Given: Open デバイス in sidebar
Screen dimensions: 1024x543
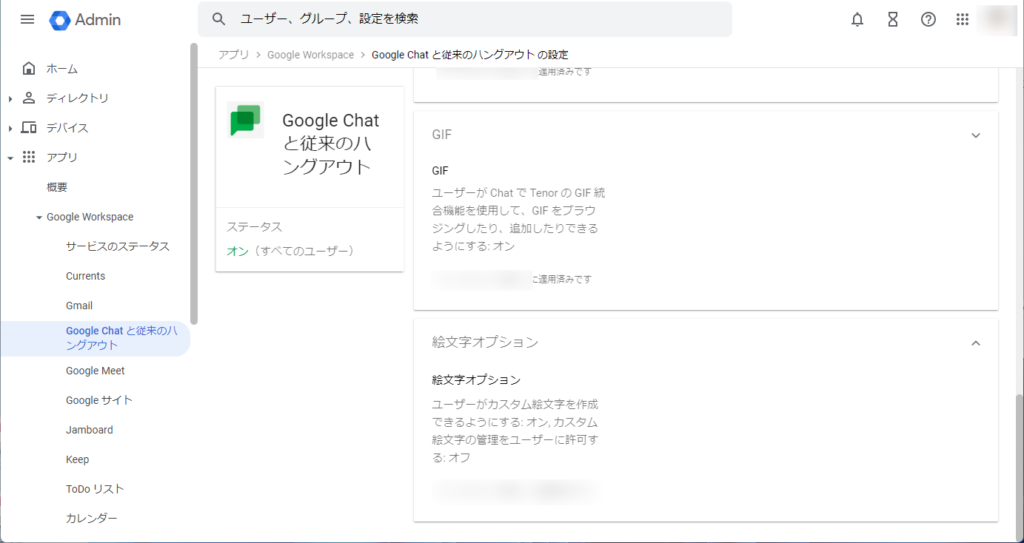Looking at the screenshot, I should point(67,127).
